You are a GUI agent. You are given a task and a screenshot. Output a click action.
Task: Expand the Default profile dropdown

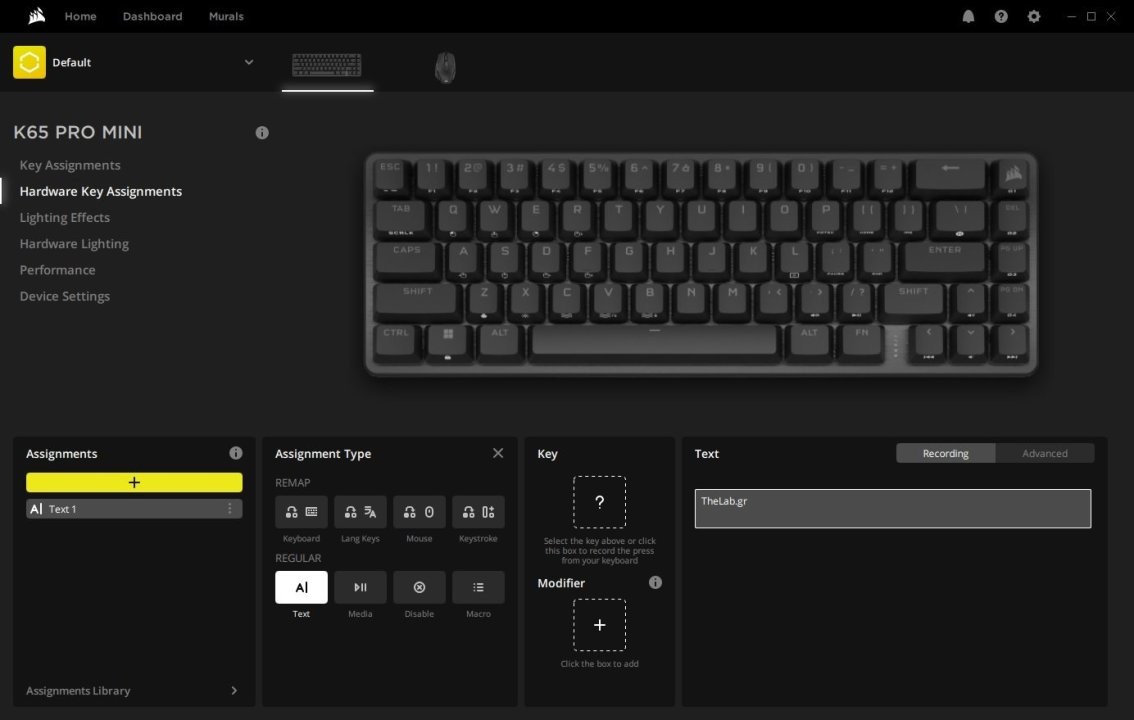pos(249,62)
